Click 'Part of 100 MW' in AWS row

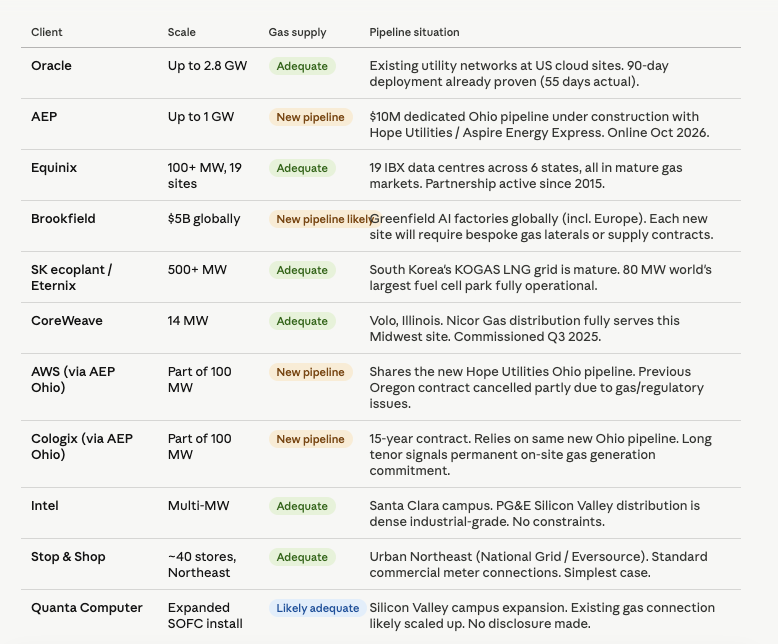click(x=199, y=380)
